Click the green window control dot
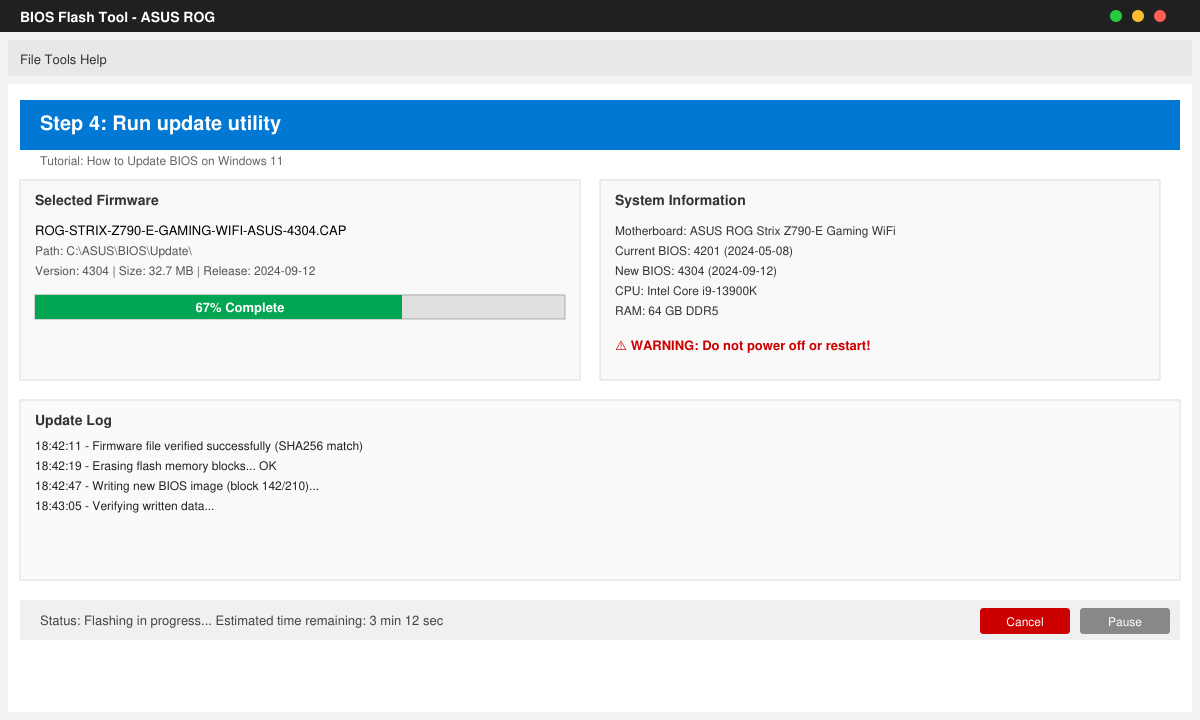Viewport: 1200px width, 720px height. point(1116,16)
